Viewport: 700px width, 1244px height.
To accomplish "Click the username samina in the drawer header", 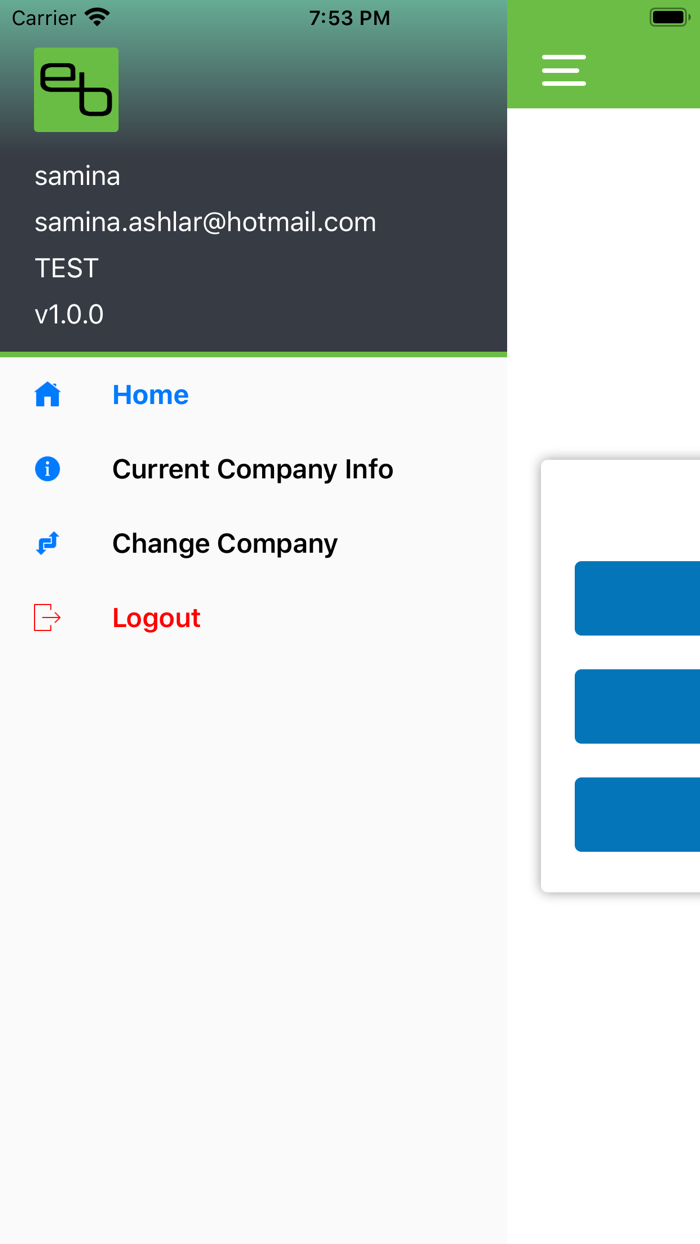I will pyautogui.click(x=77, y=176).
